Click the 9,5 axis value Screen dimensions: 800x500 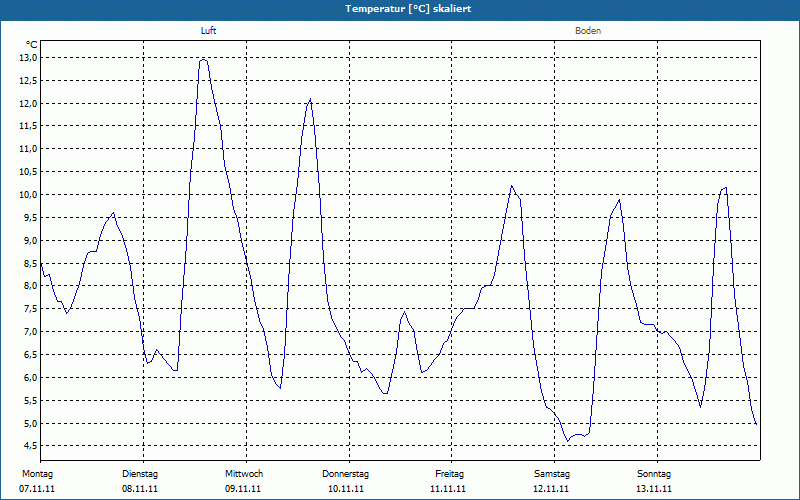click(31, 218)
